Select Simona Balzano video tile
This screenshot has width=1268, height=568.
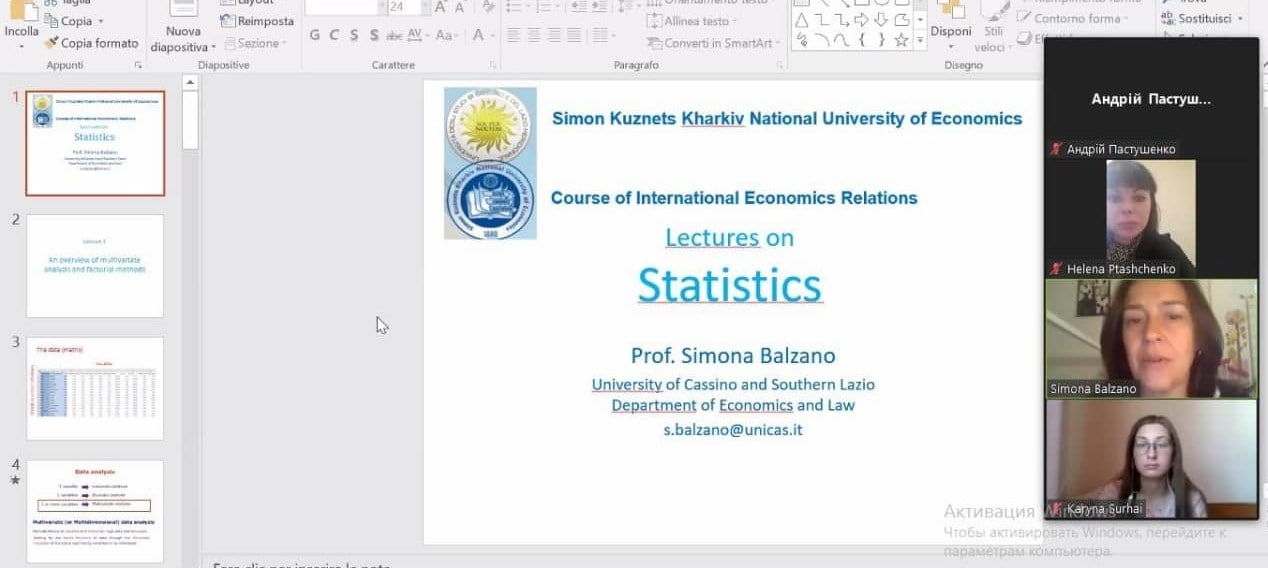1151,338
